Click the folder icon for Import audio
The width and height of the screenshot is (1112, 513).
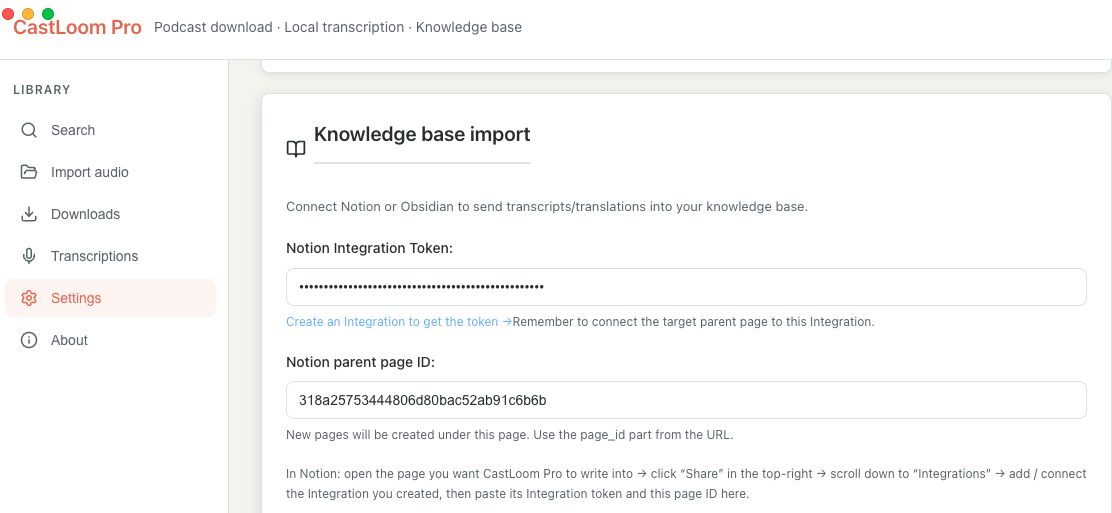(x=29, y=172)
